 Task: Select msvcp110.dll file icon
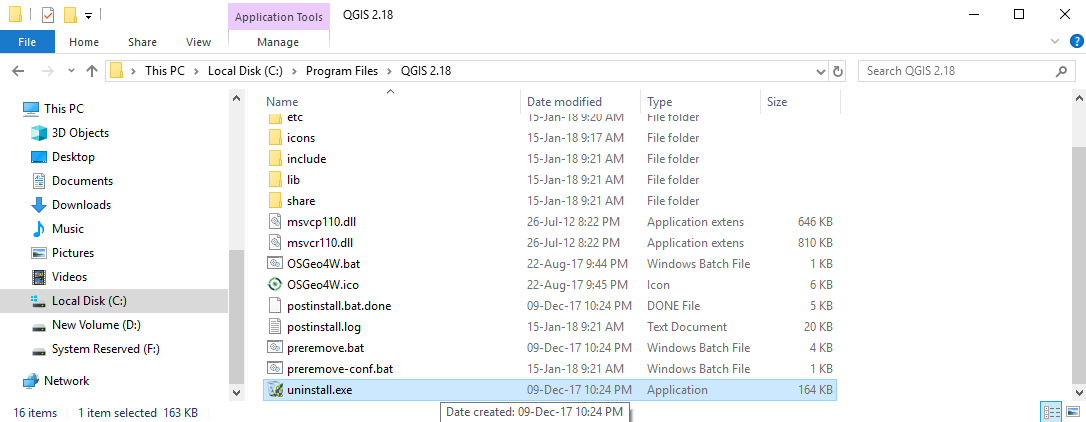pyautogui.click(x=275, y=222)
